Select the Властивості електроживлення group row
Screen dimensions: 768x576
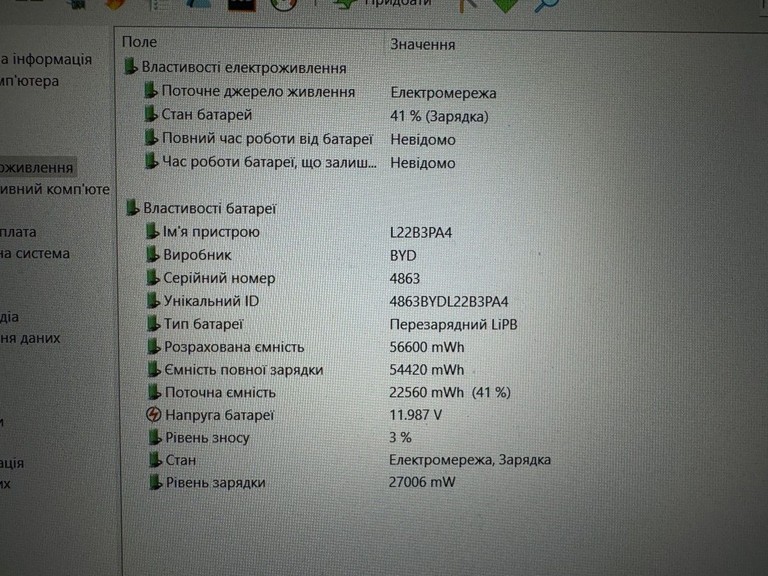coord(244,68)
